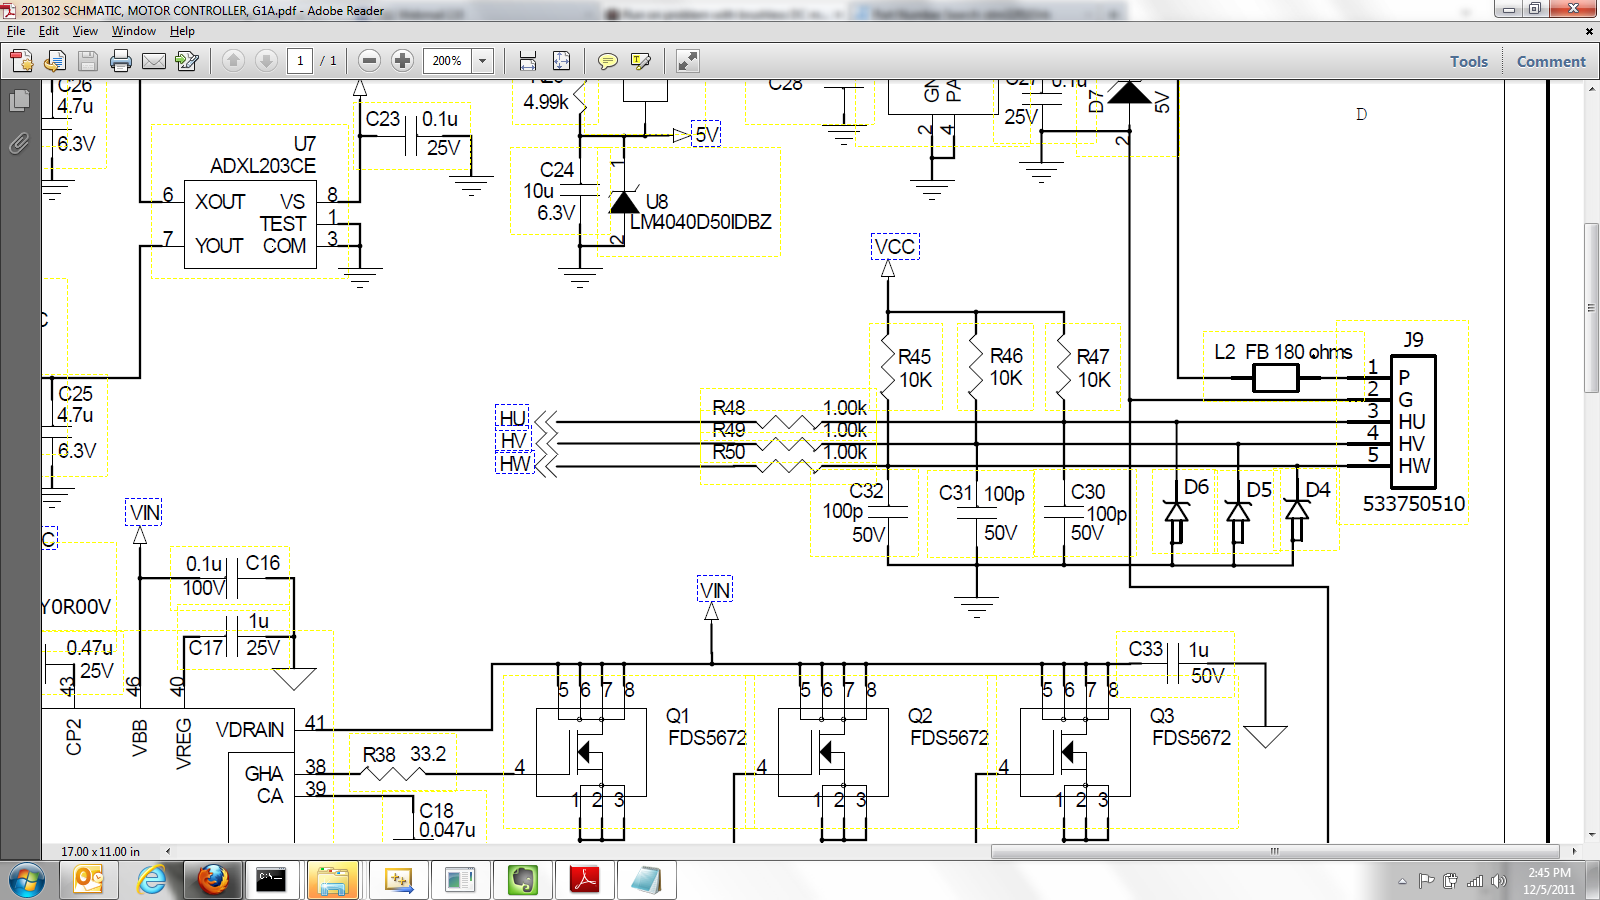
Task: Open Internet Explorer from the taskbar
Action: pos(151,881)
